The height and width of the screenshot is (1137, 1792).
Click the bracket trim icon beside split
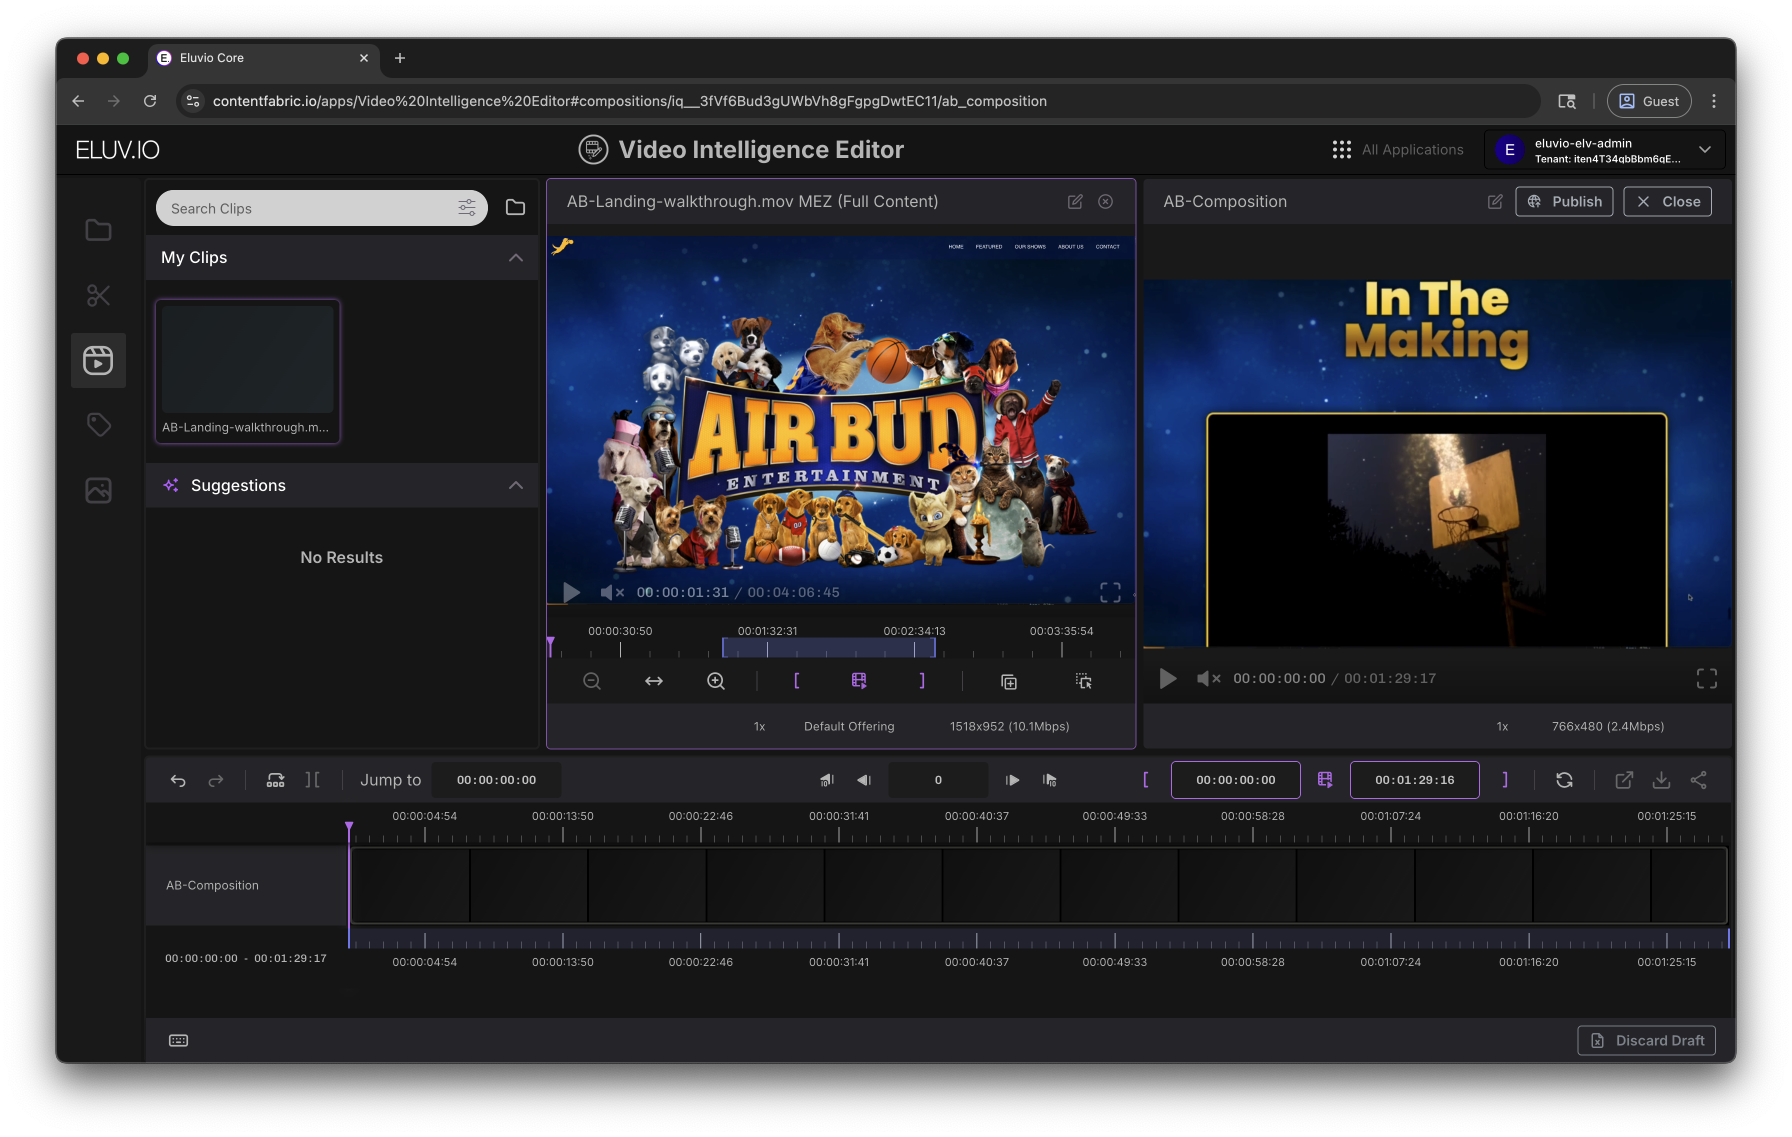point(313,780)
